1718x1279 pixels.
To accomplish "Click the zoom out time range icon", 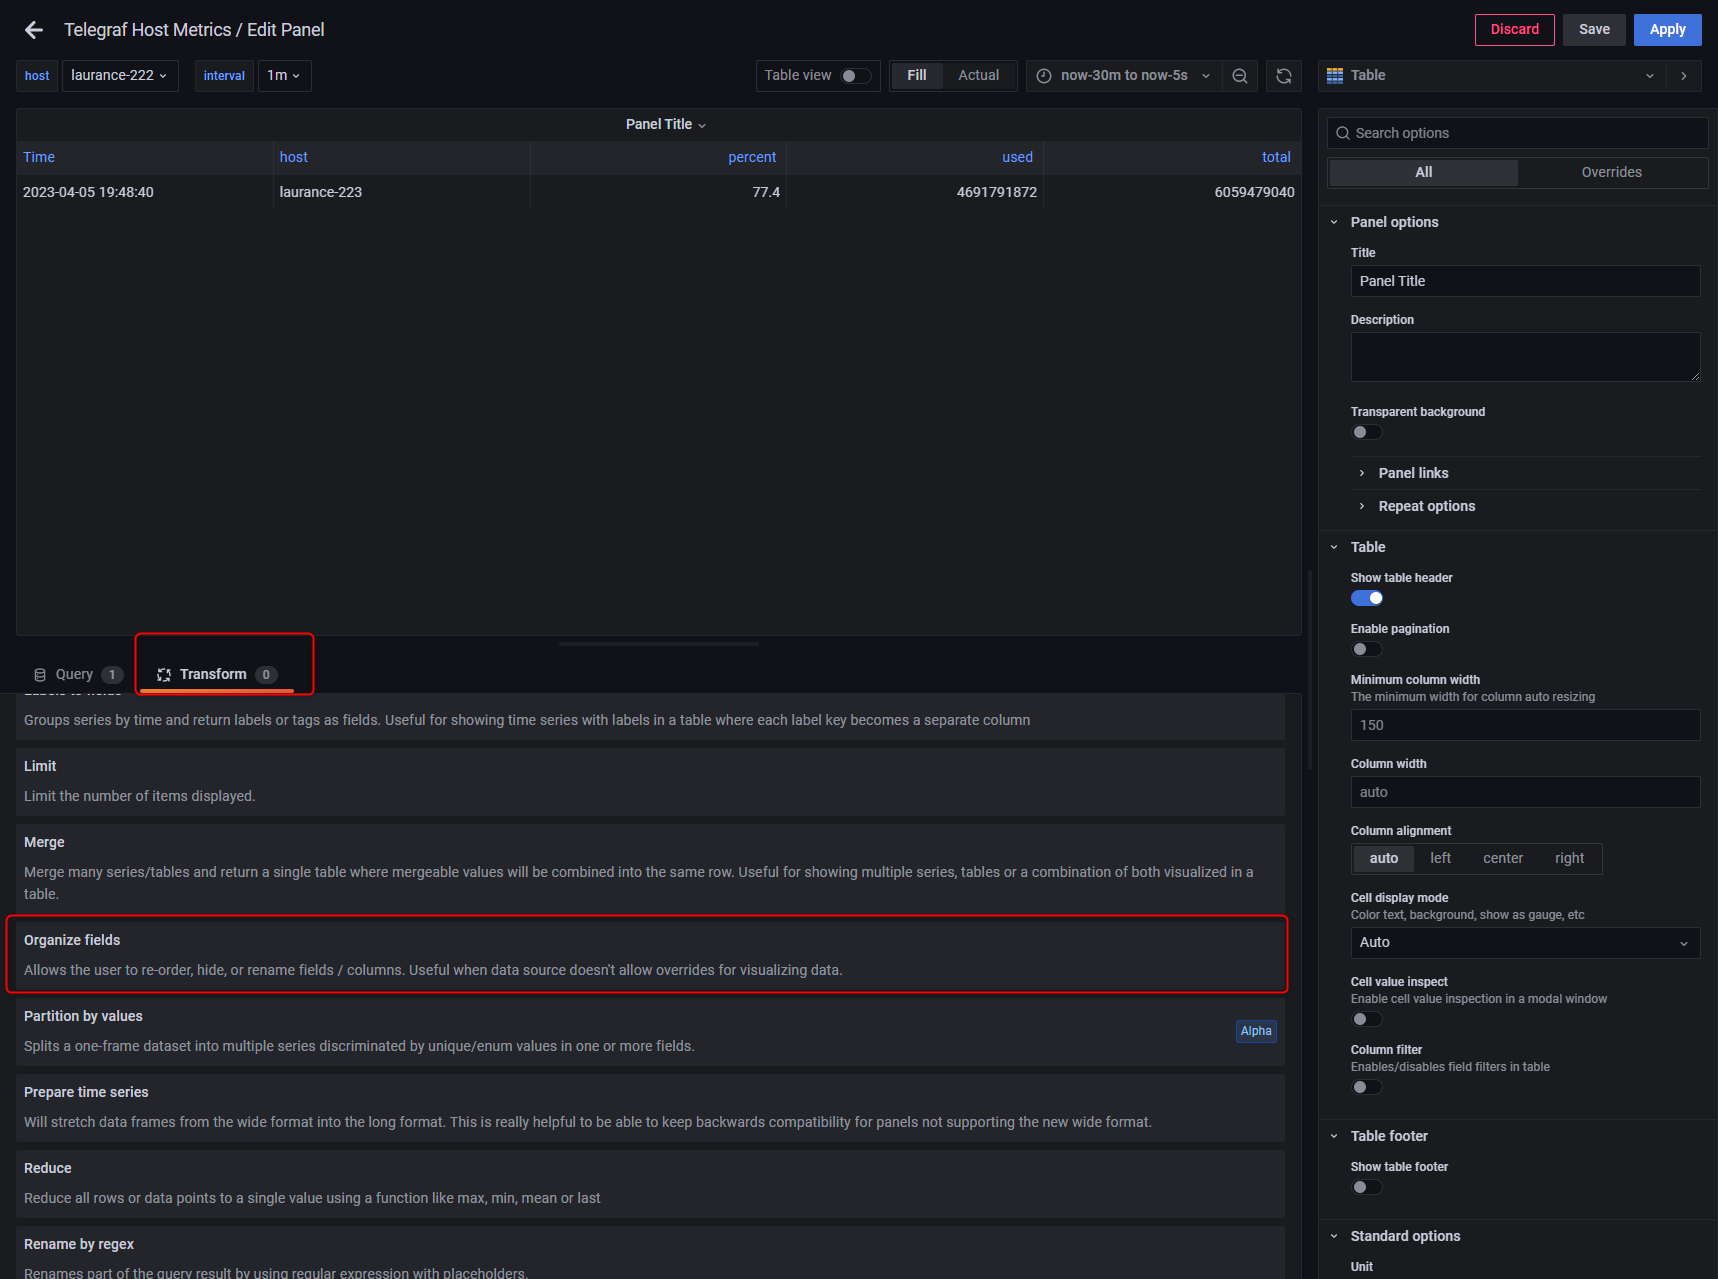I will click(x=1240, y=76).
